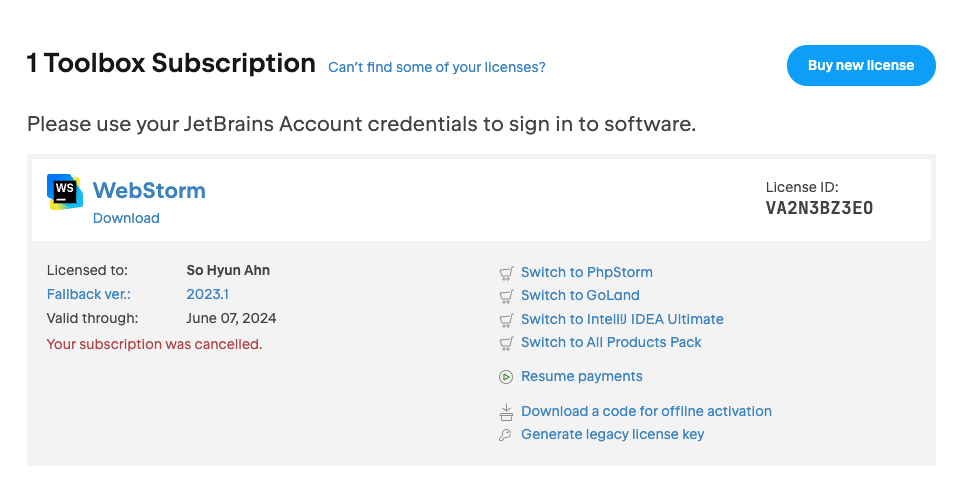Click the Your subscription was cancelled message
Screen dimensions: 964x479
tap(154, 344)
